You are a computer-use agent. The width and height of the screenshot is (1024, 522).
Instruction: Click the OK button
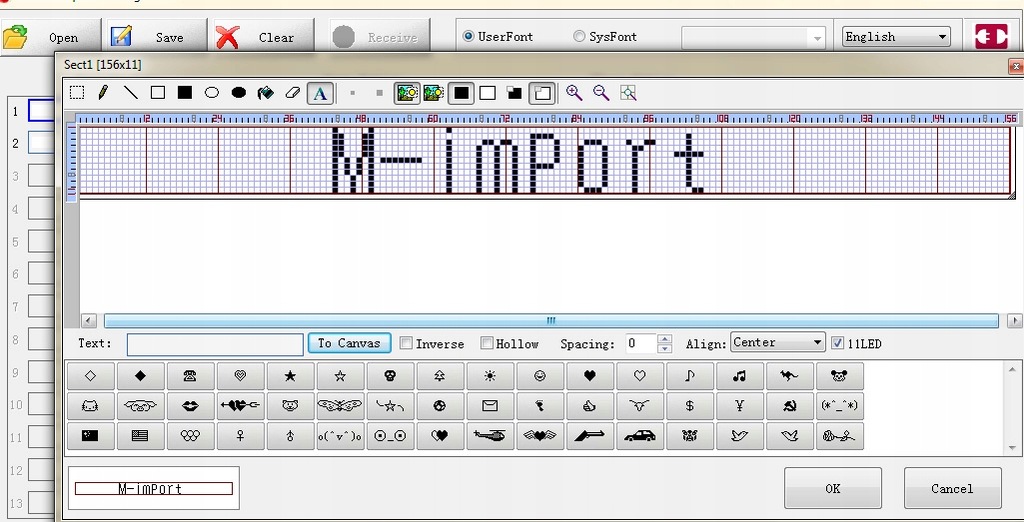point(833,488)
